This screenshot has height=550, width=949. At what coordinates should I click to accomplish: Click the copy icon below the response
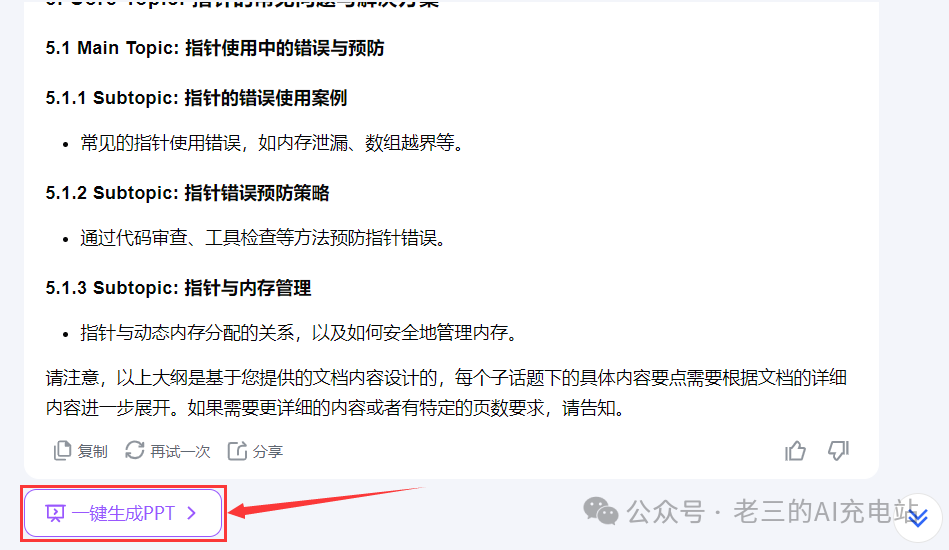click(62, 451)
